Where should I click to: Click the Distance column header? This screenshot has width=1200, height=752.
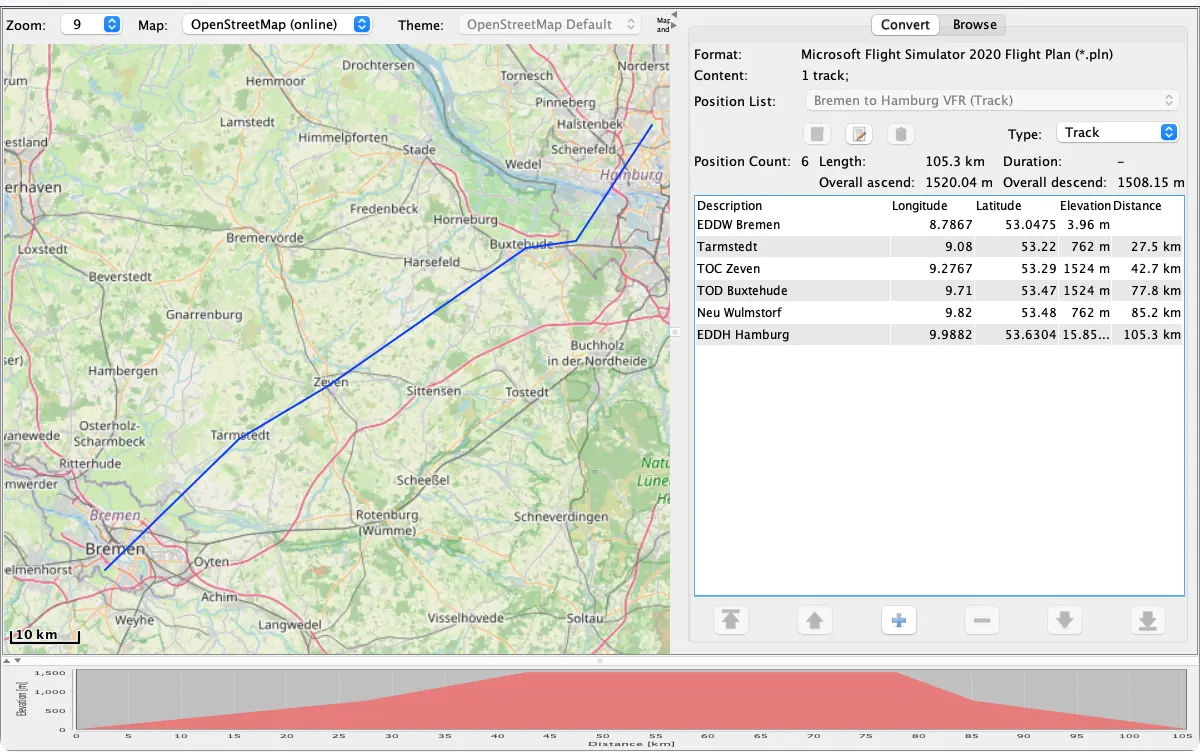coord(1137,206)
